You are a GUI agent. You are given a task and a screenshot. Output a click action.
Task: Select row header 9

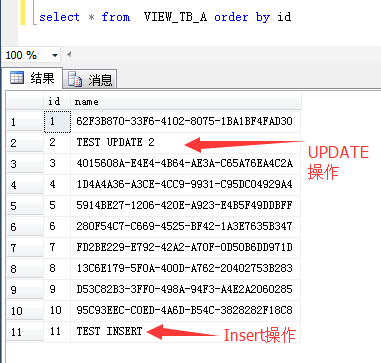pyautogui.click(x=25, y=290)
